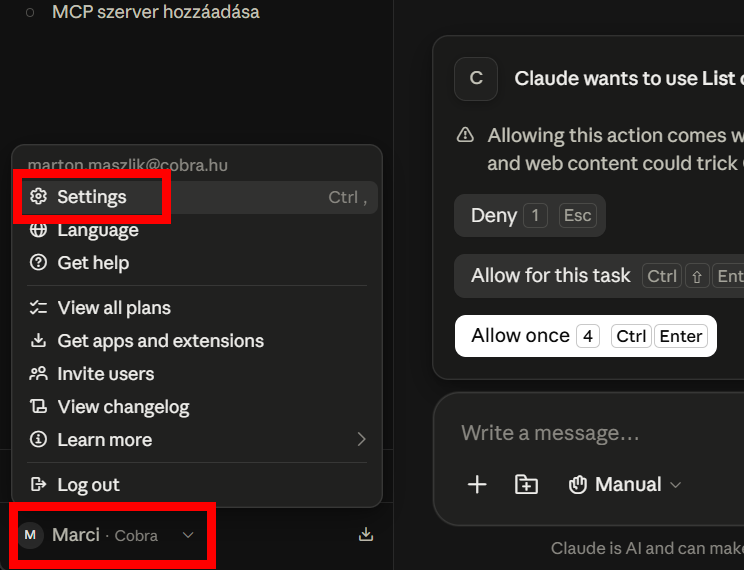
Task: Click the download icon beside the account name
Action: (366, 534)
